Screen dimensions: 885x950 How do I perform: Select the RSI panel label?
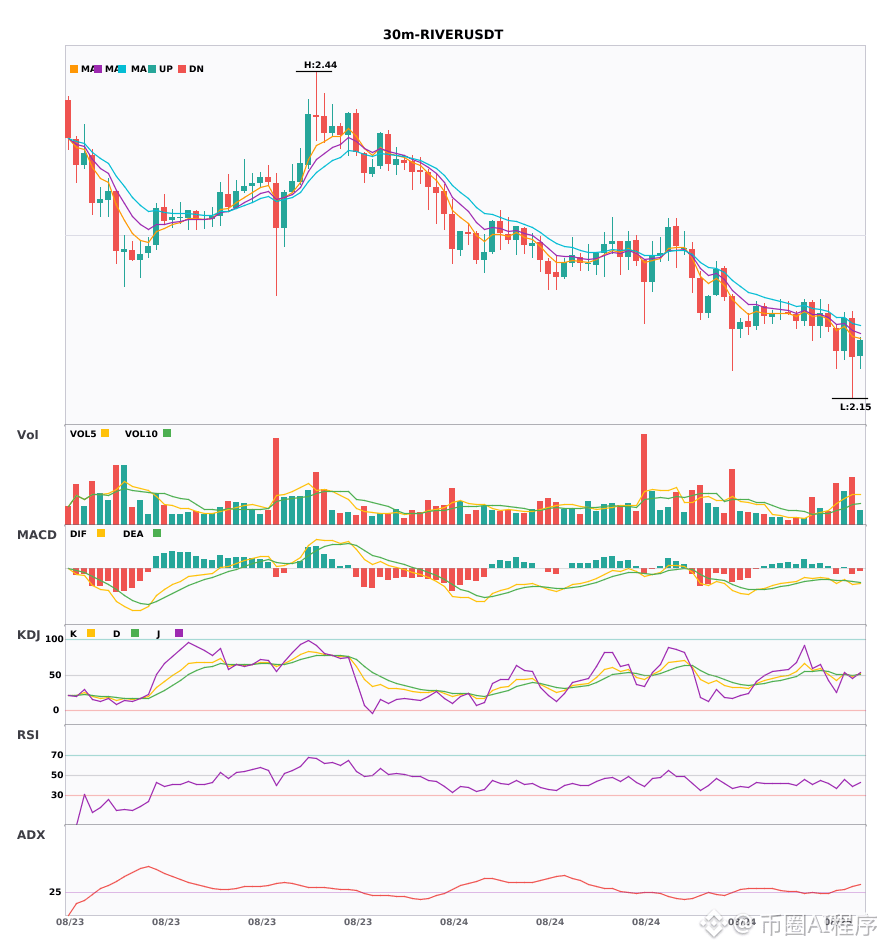coord(28,734)
